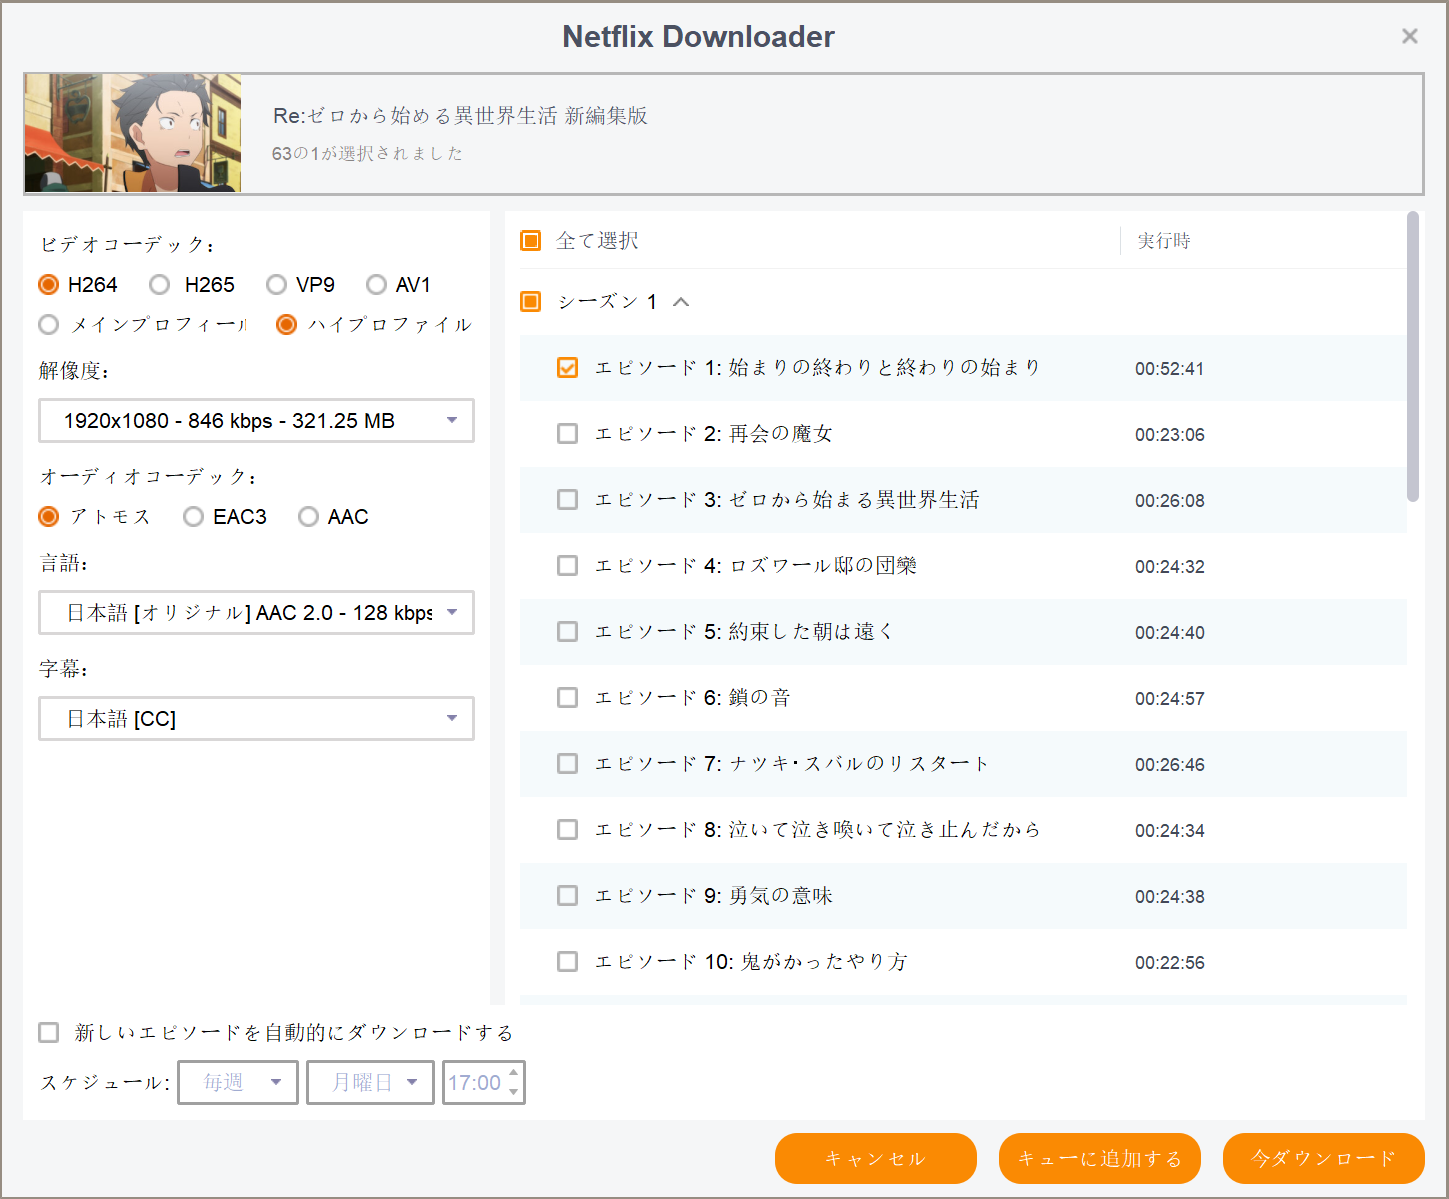Click the episode list scrollbar

1413,356
